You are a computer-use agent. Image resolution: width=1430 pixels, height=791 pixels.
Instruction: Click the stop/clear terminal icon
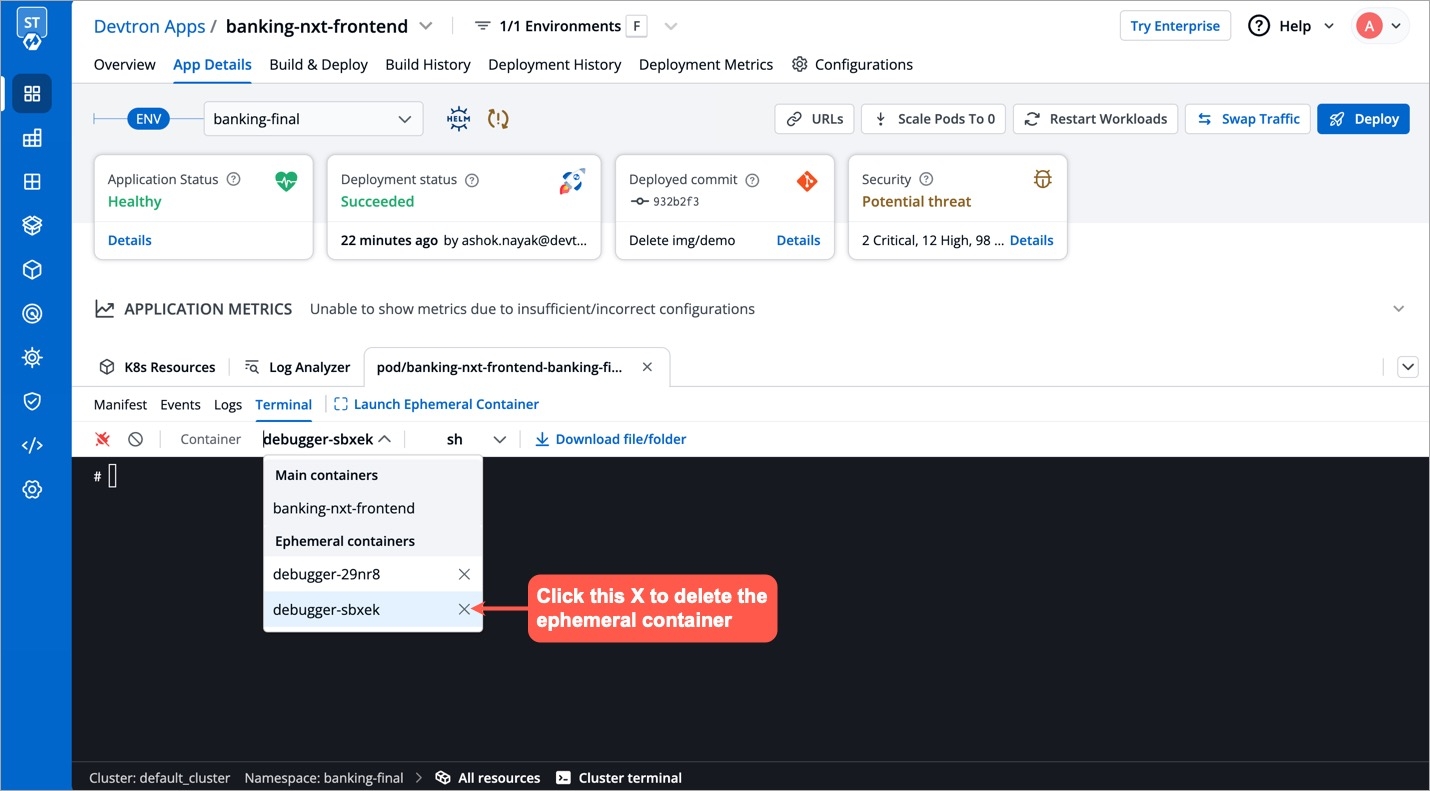[135, 439]
